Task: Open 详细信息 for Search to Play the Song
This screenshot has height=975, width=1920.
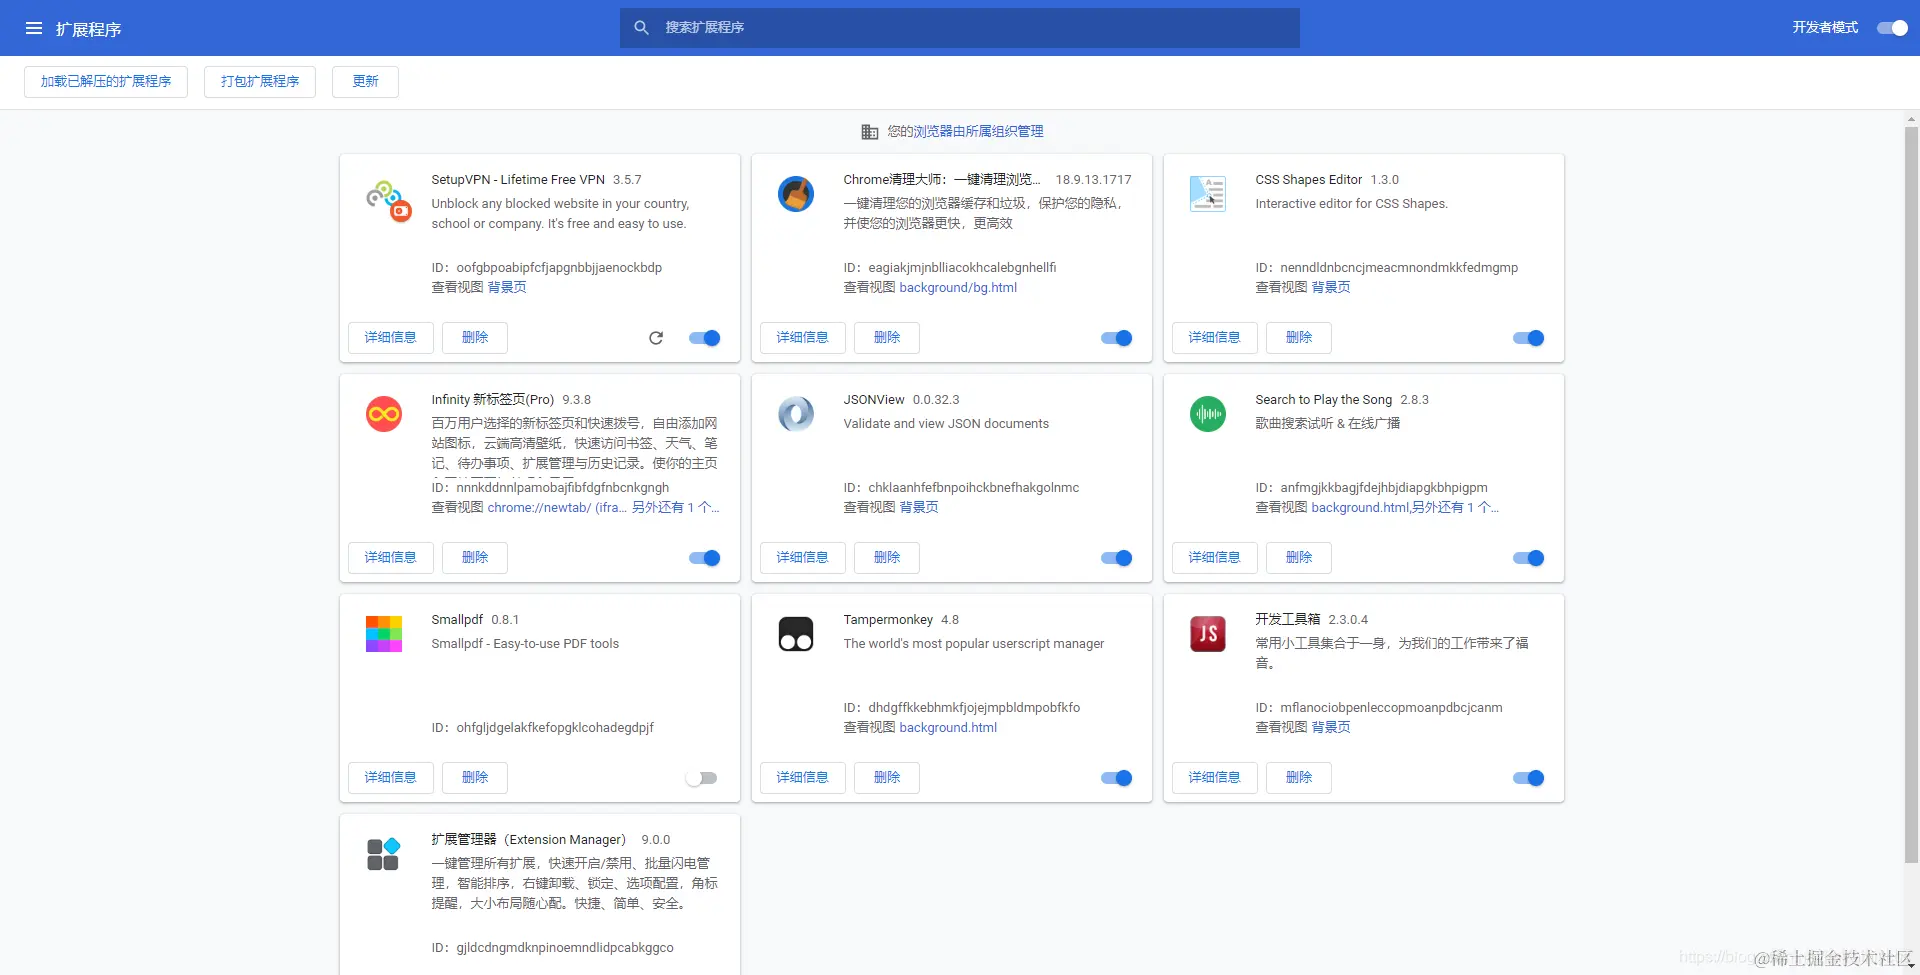Action: click(x=1215, y=558)
